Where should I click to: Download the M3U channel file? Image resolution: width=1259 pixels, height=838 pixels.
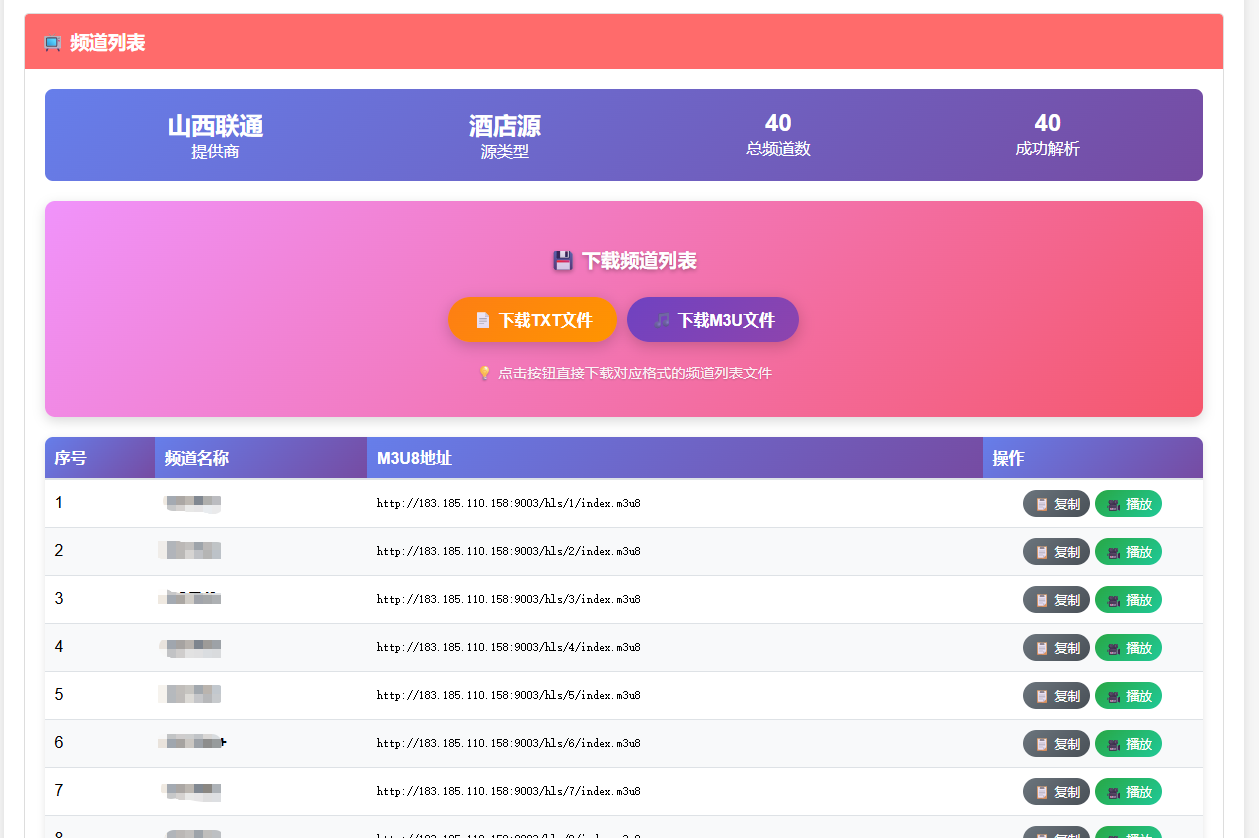pos(712,320)
